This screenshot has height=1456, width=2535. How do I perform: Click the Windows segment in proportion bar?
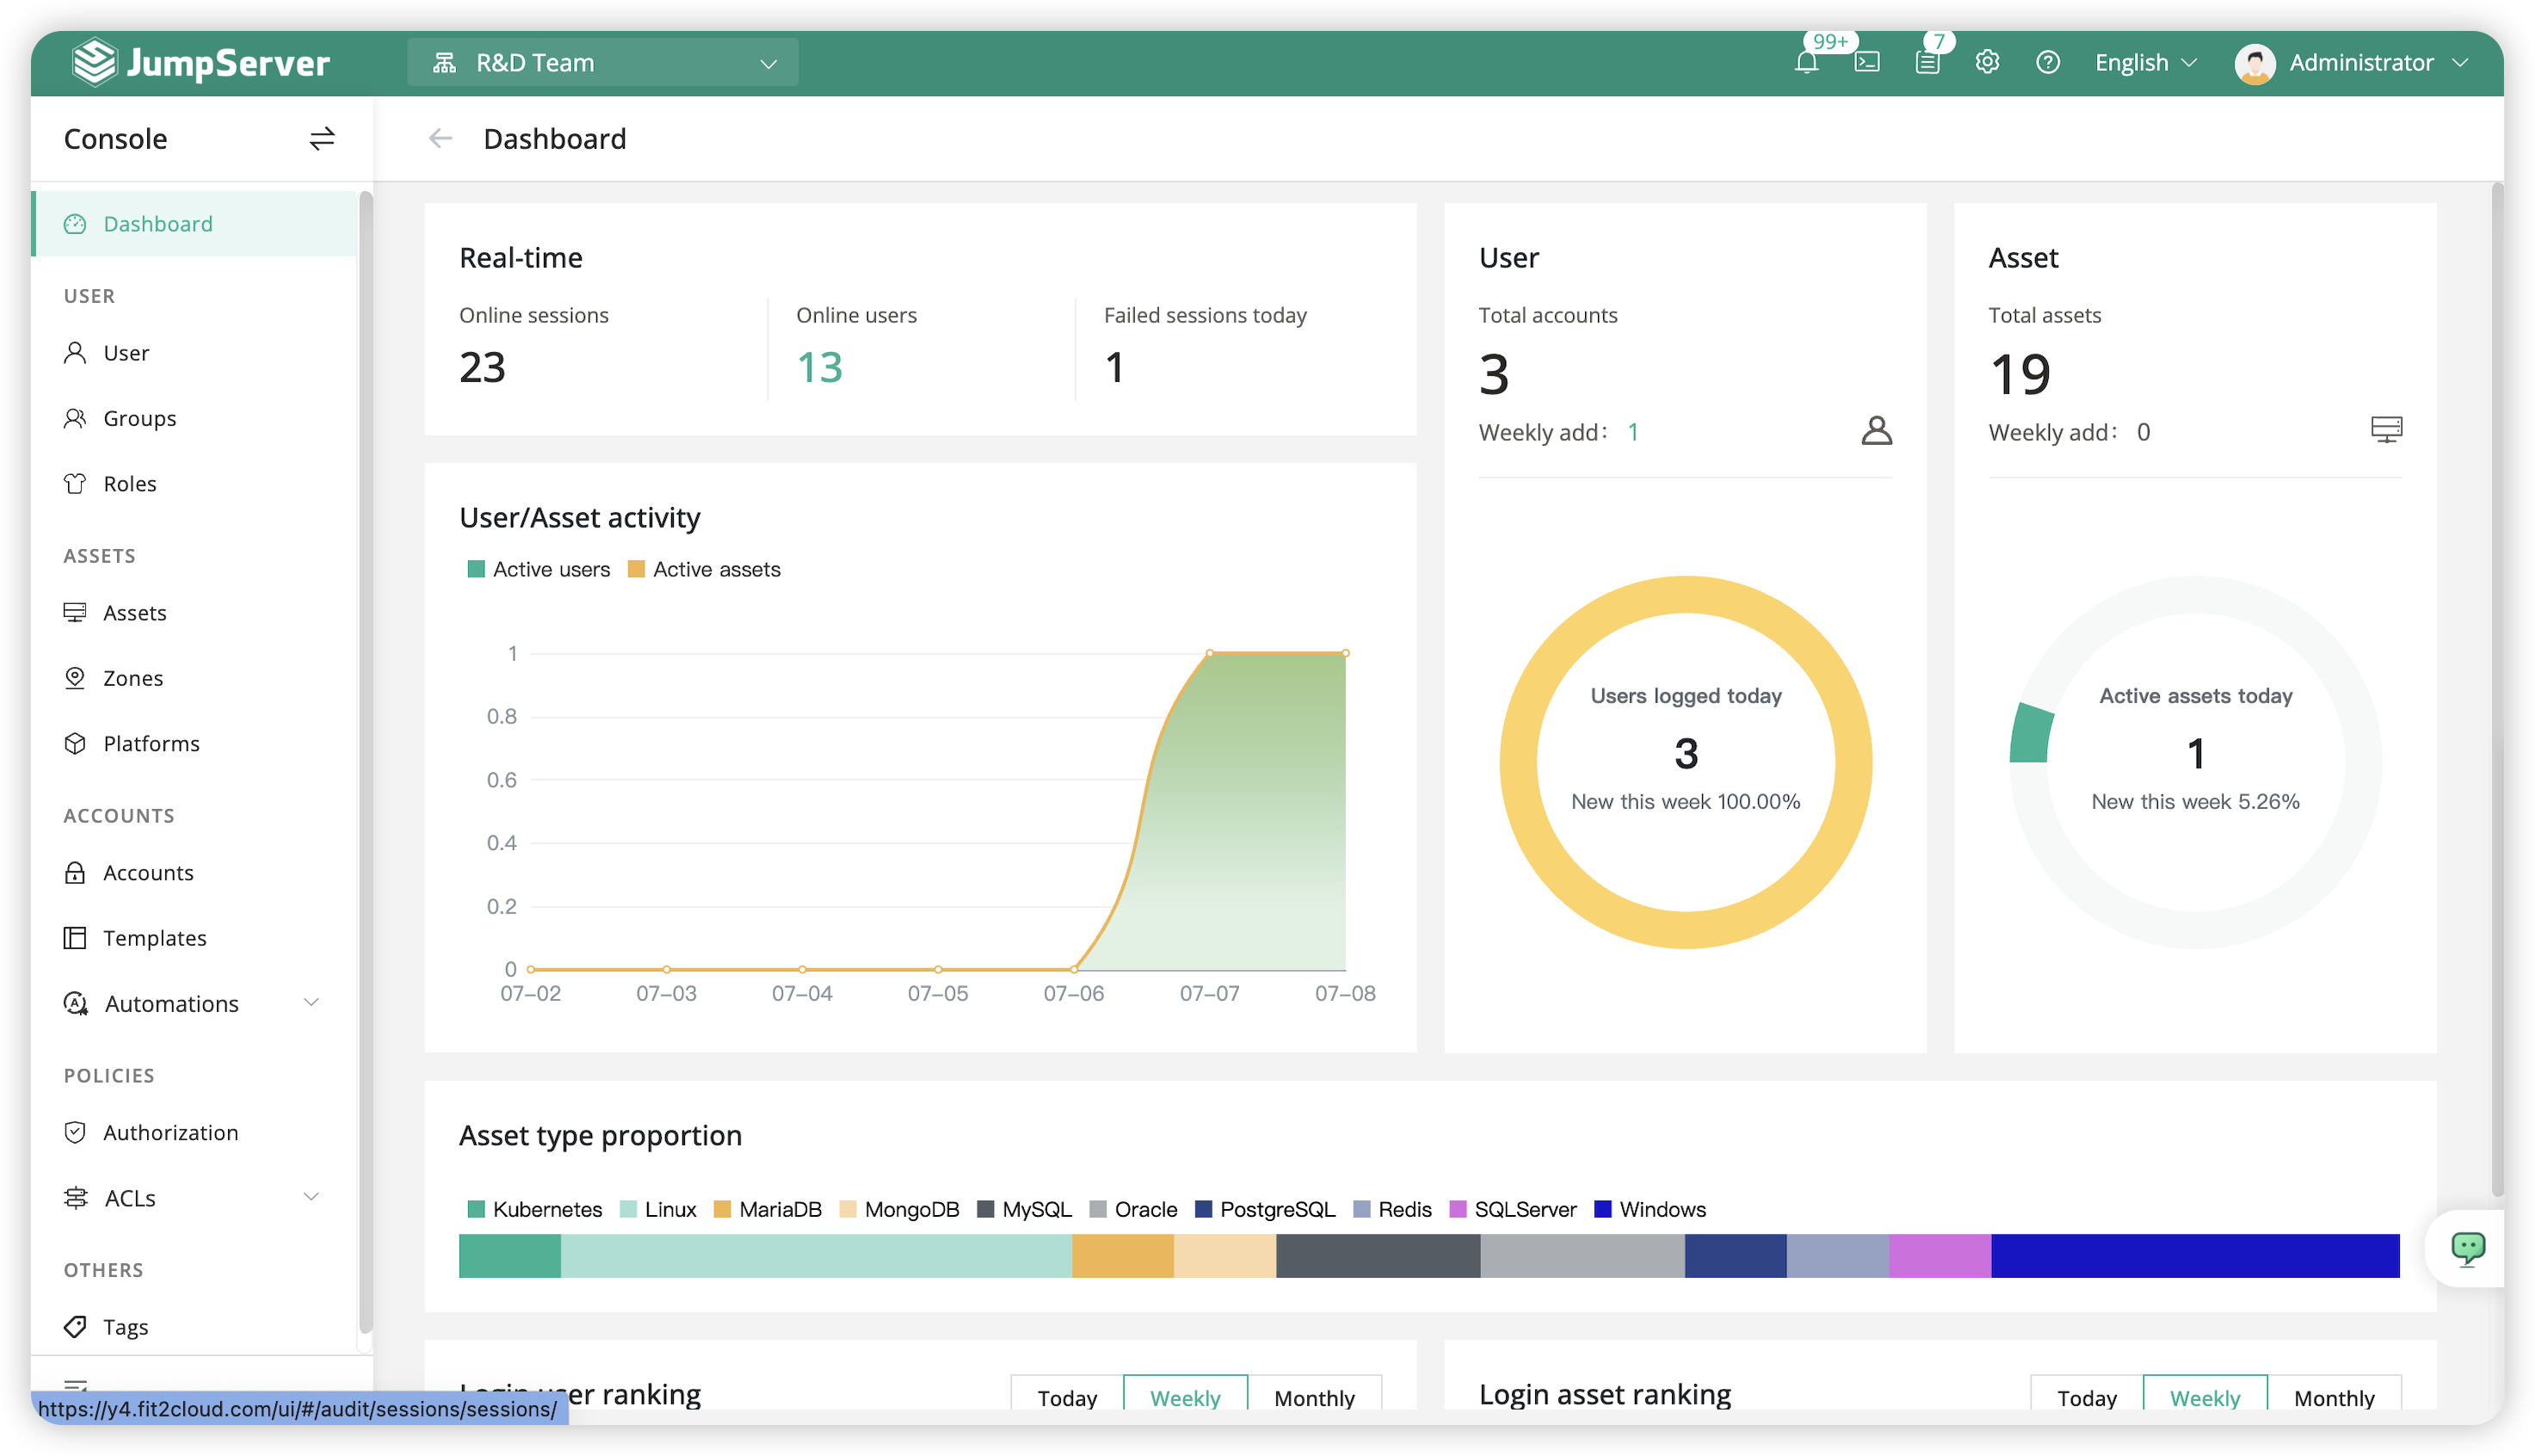[2194, 1255]
